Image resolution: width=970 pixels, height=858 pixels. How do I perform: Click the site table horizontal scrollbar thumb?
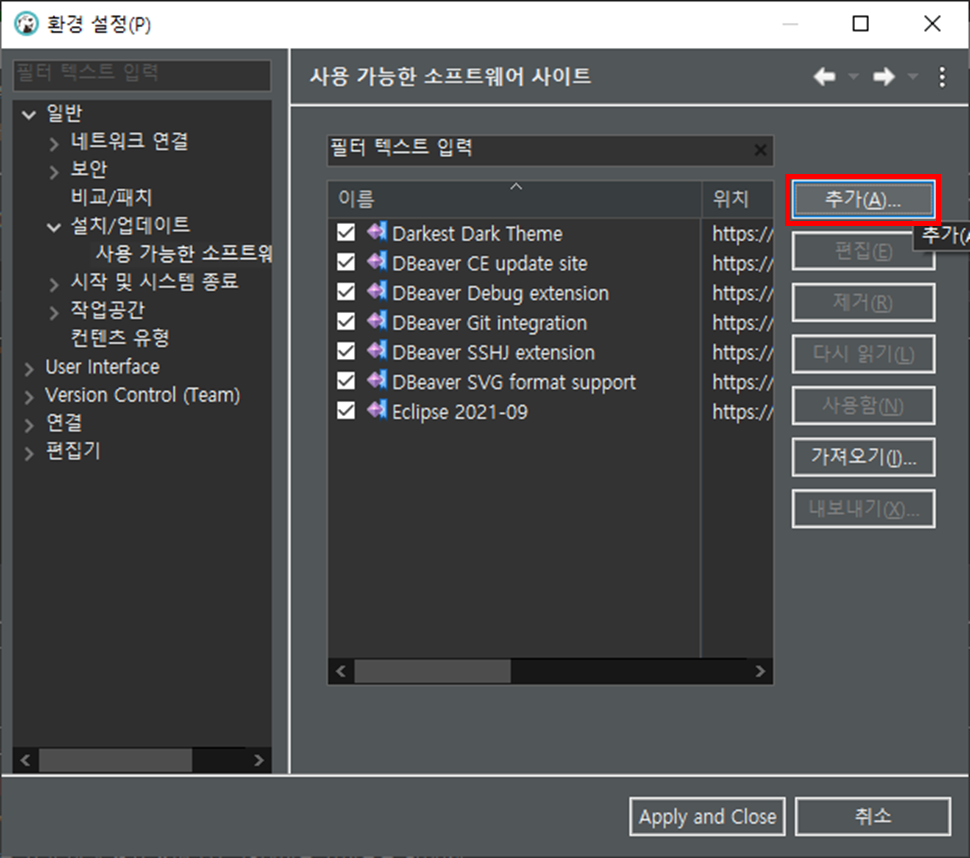click(x=432, y=671)
